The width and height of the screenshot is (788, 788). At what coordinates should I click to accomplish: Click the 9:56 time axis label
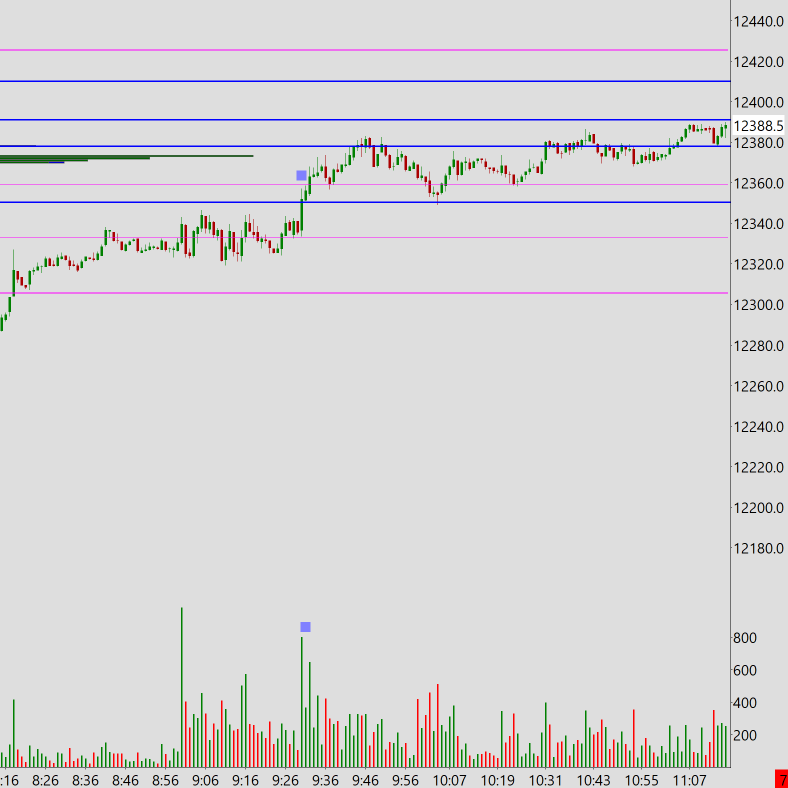[x=405, y=780]
